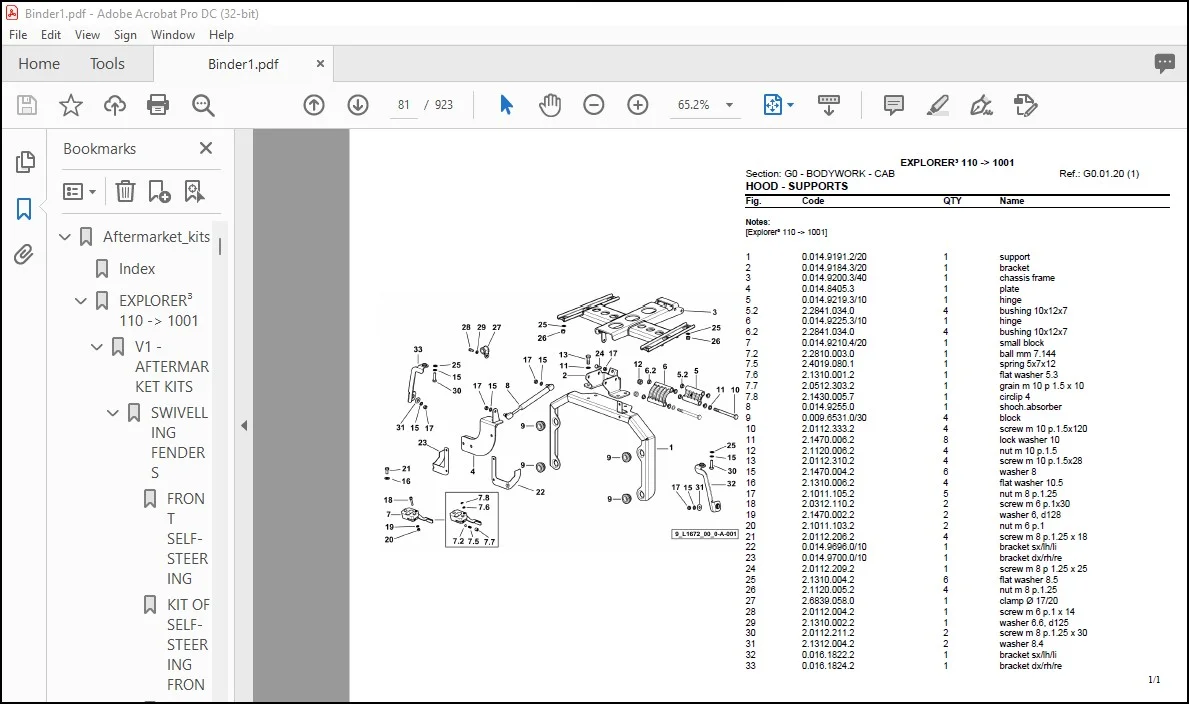Screen dimensions: 1189x704
Task: Collapse the EXPLORER³ 110 -> 1001 bookmark
Action: tap(81, 300)
